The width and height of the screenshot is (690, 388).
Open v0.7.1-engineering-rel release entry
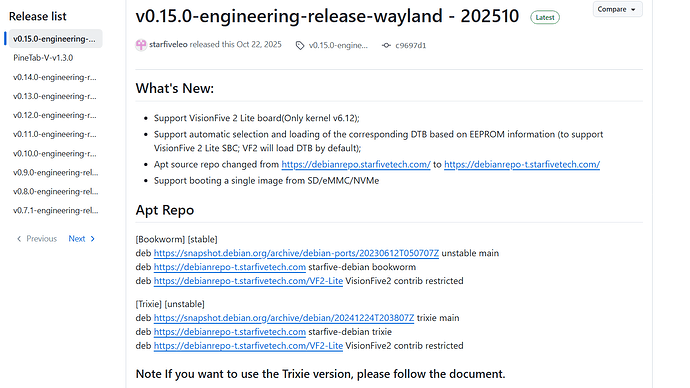click(55, 211)
